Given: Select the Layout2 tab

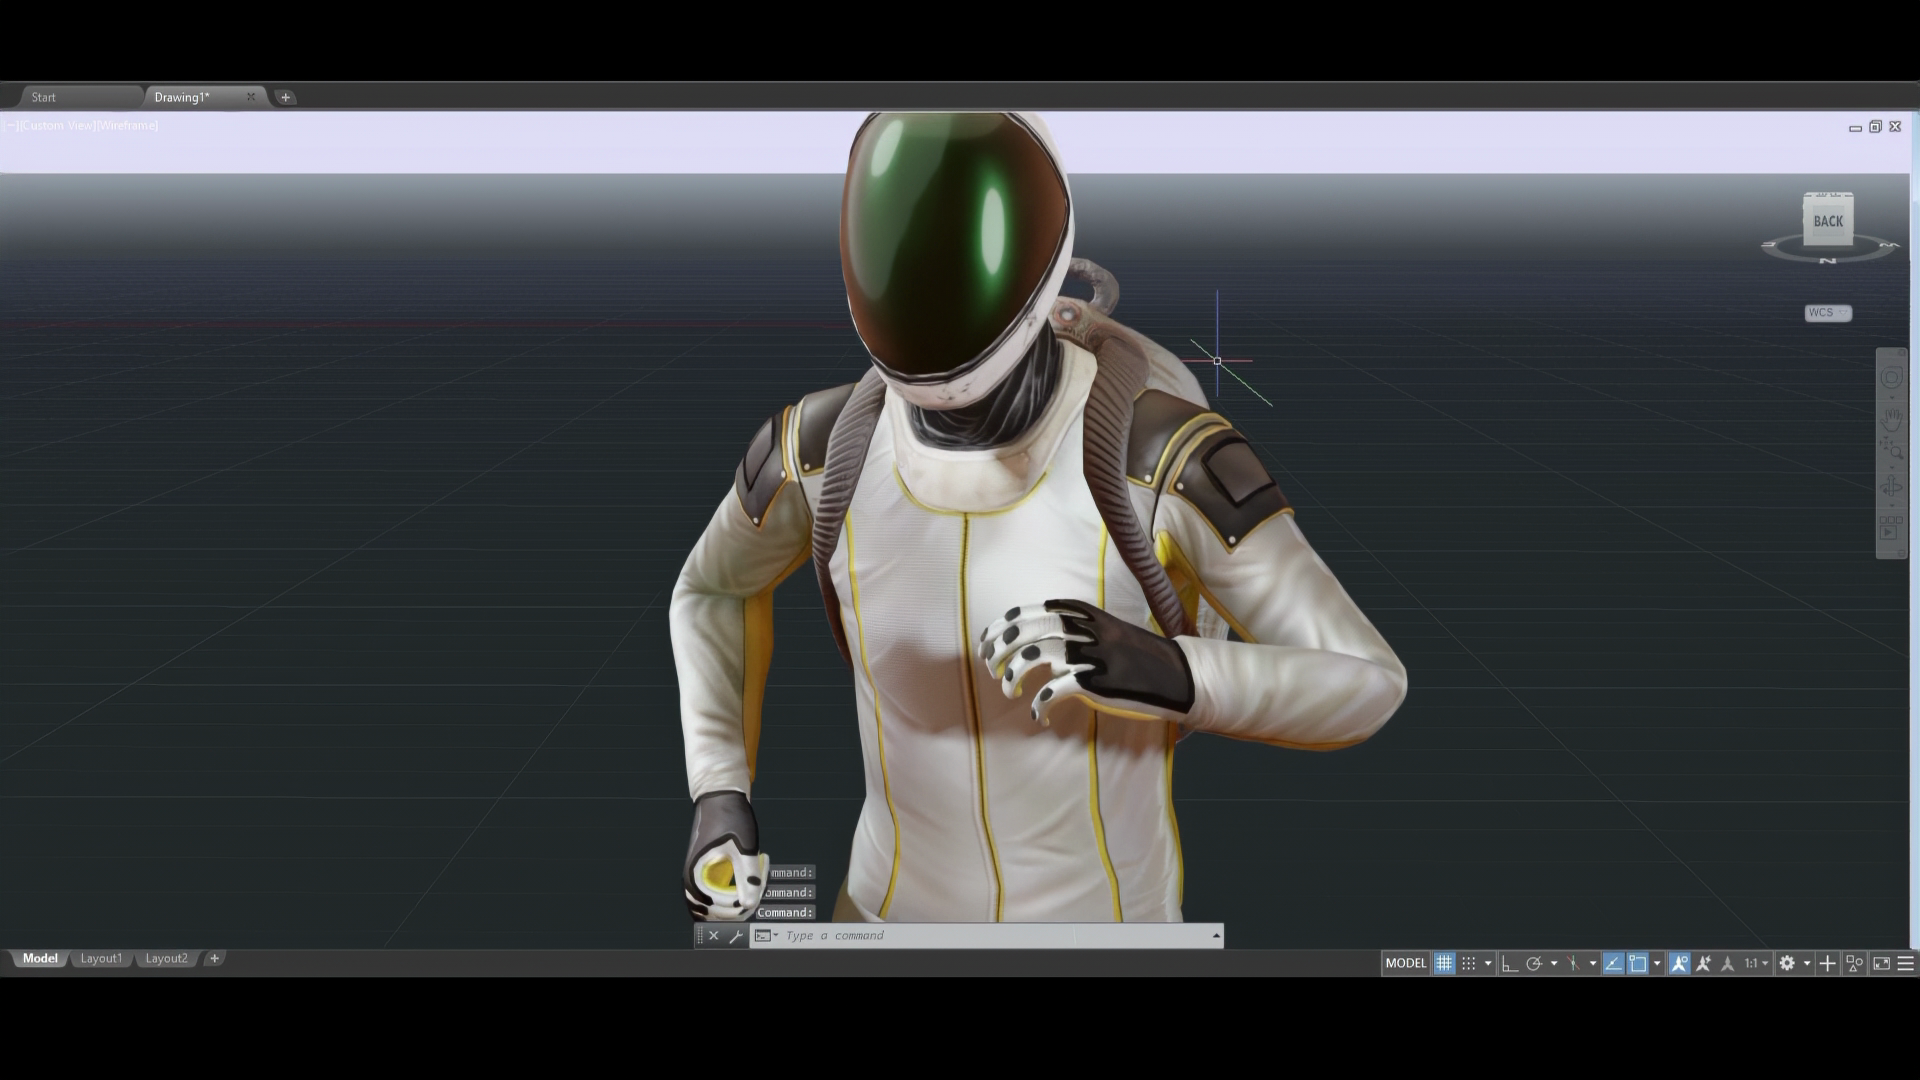Looking at the screenshot, I should tap(166, 958).
